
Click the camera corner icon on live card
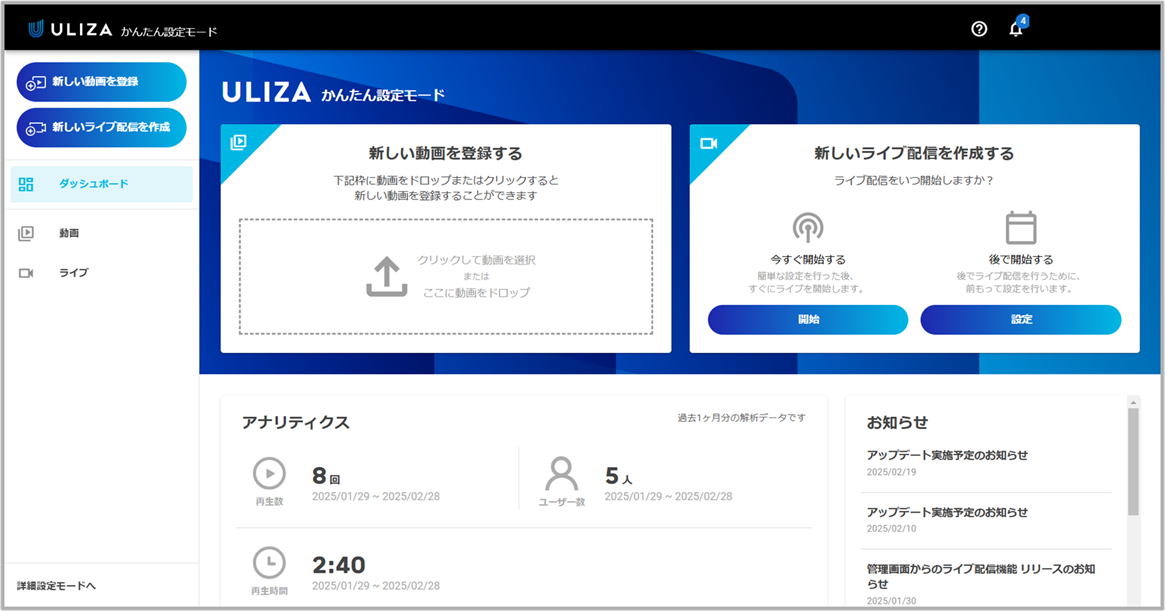click(709, 143)
